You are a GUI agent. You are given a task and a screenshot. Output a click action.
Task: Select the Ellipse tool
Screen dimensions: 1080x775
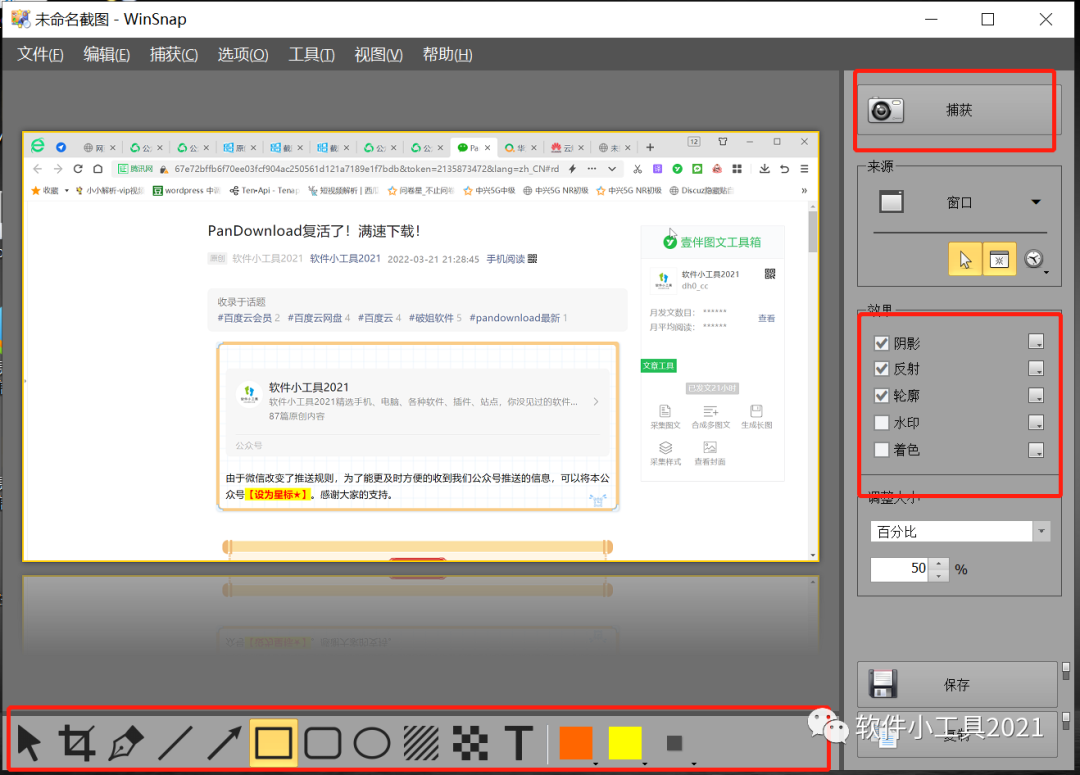click(x=372, y=743)
